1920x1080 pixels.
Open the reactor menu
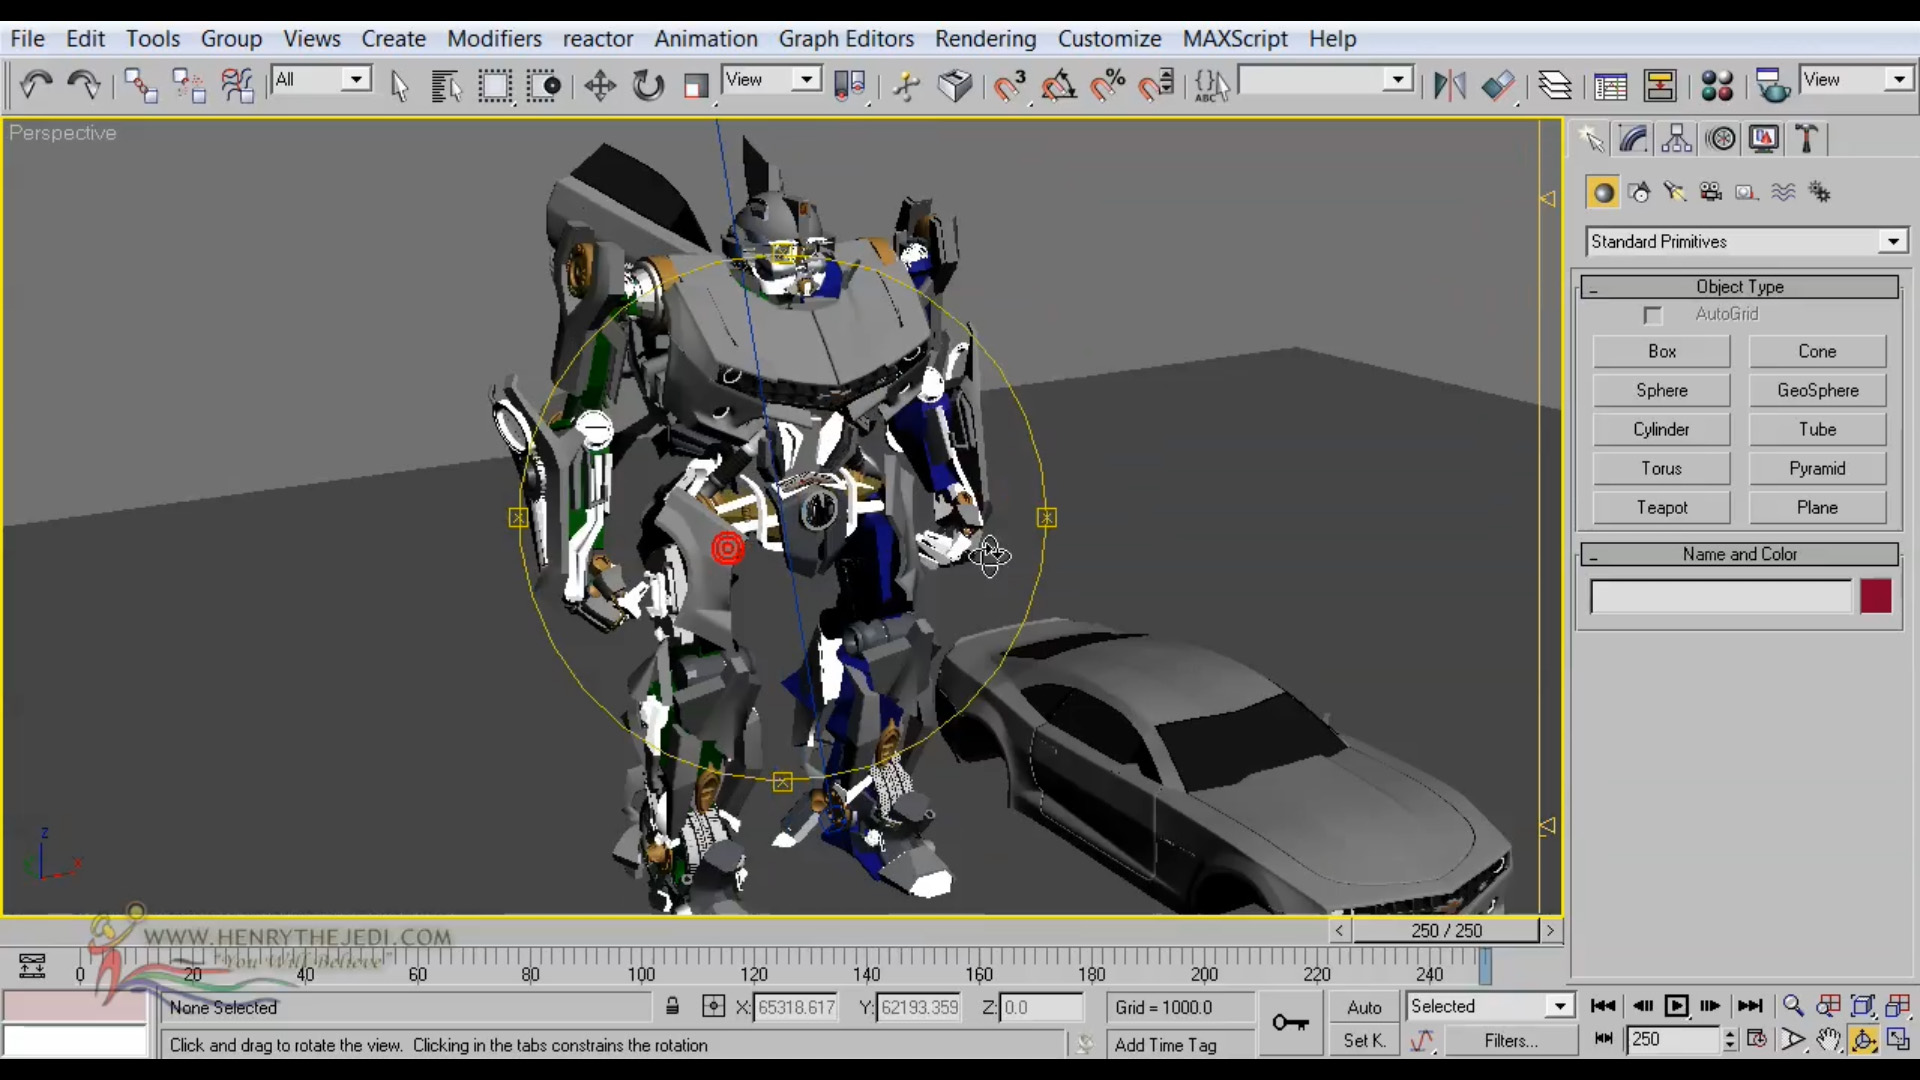tap(598, 39)
